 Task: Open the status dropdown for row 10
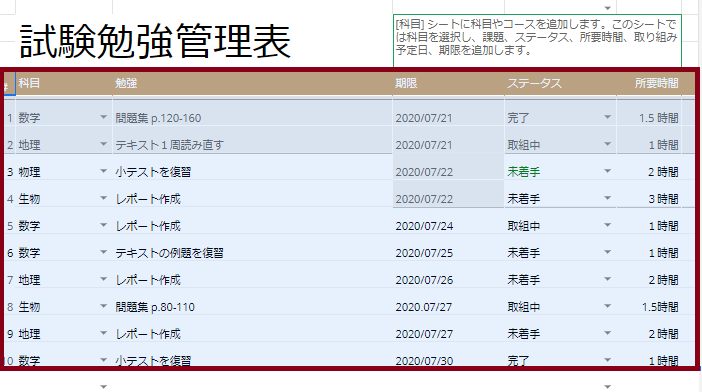608,360
